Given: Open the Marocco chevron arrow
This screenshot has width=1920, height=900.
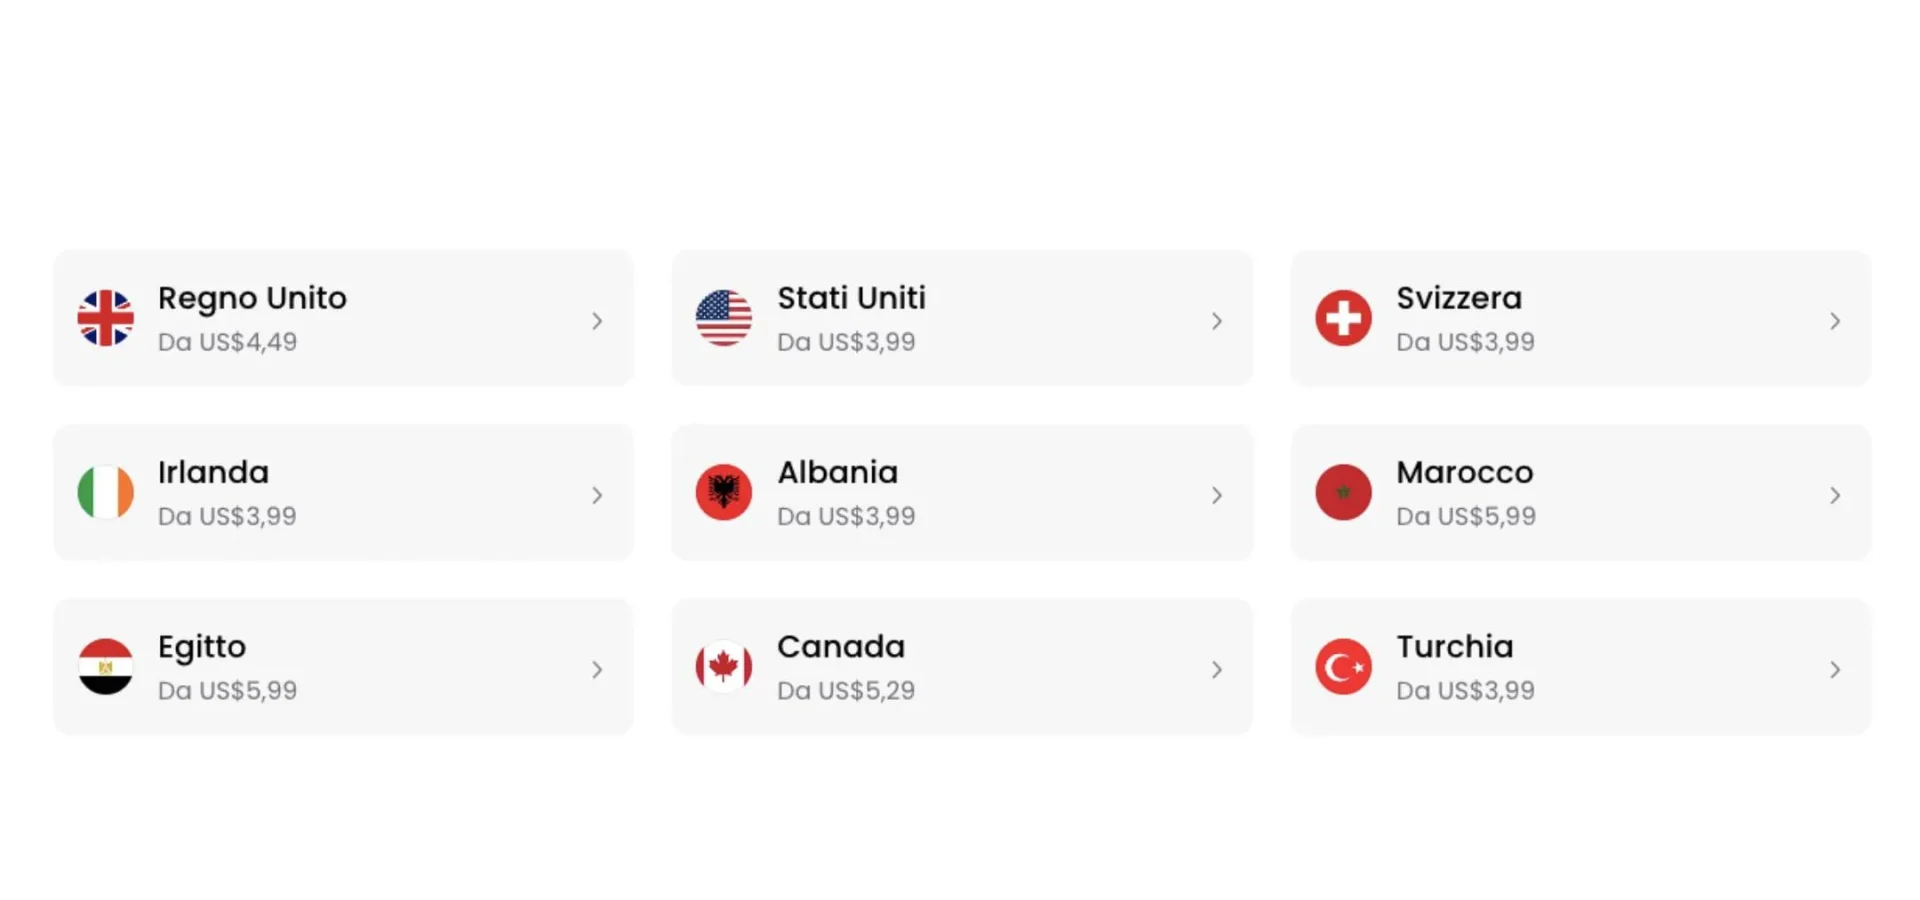Looking at the screenshot, I should click(x=1835, y=495).
